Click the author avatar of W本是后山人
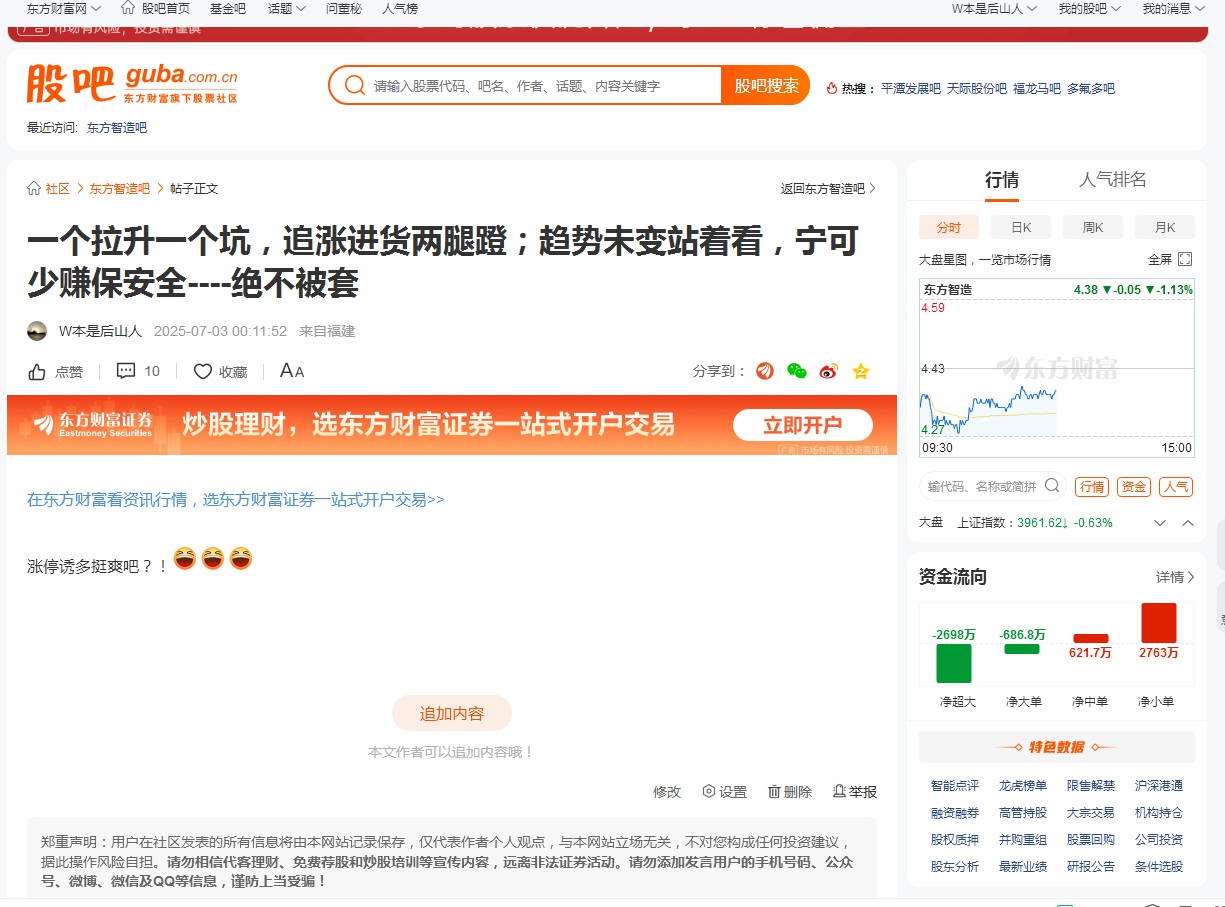Viewport: 1225px width, 907px height. (x=37, y=331)
